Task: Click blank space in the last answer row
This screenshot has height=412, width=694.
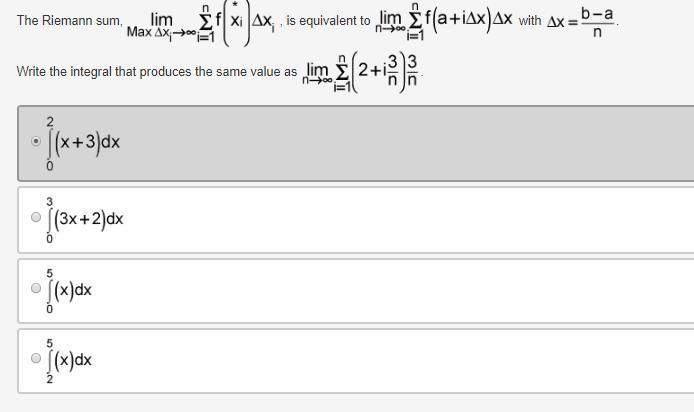Action: pos(400,359)
